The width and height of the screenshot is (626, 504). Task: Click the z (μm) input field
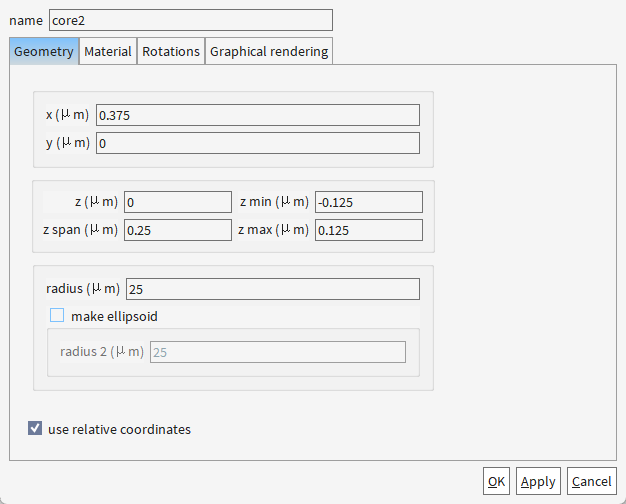tap(178, 202)
